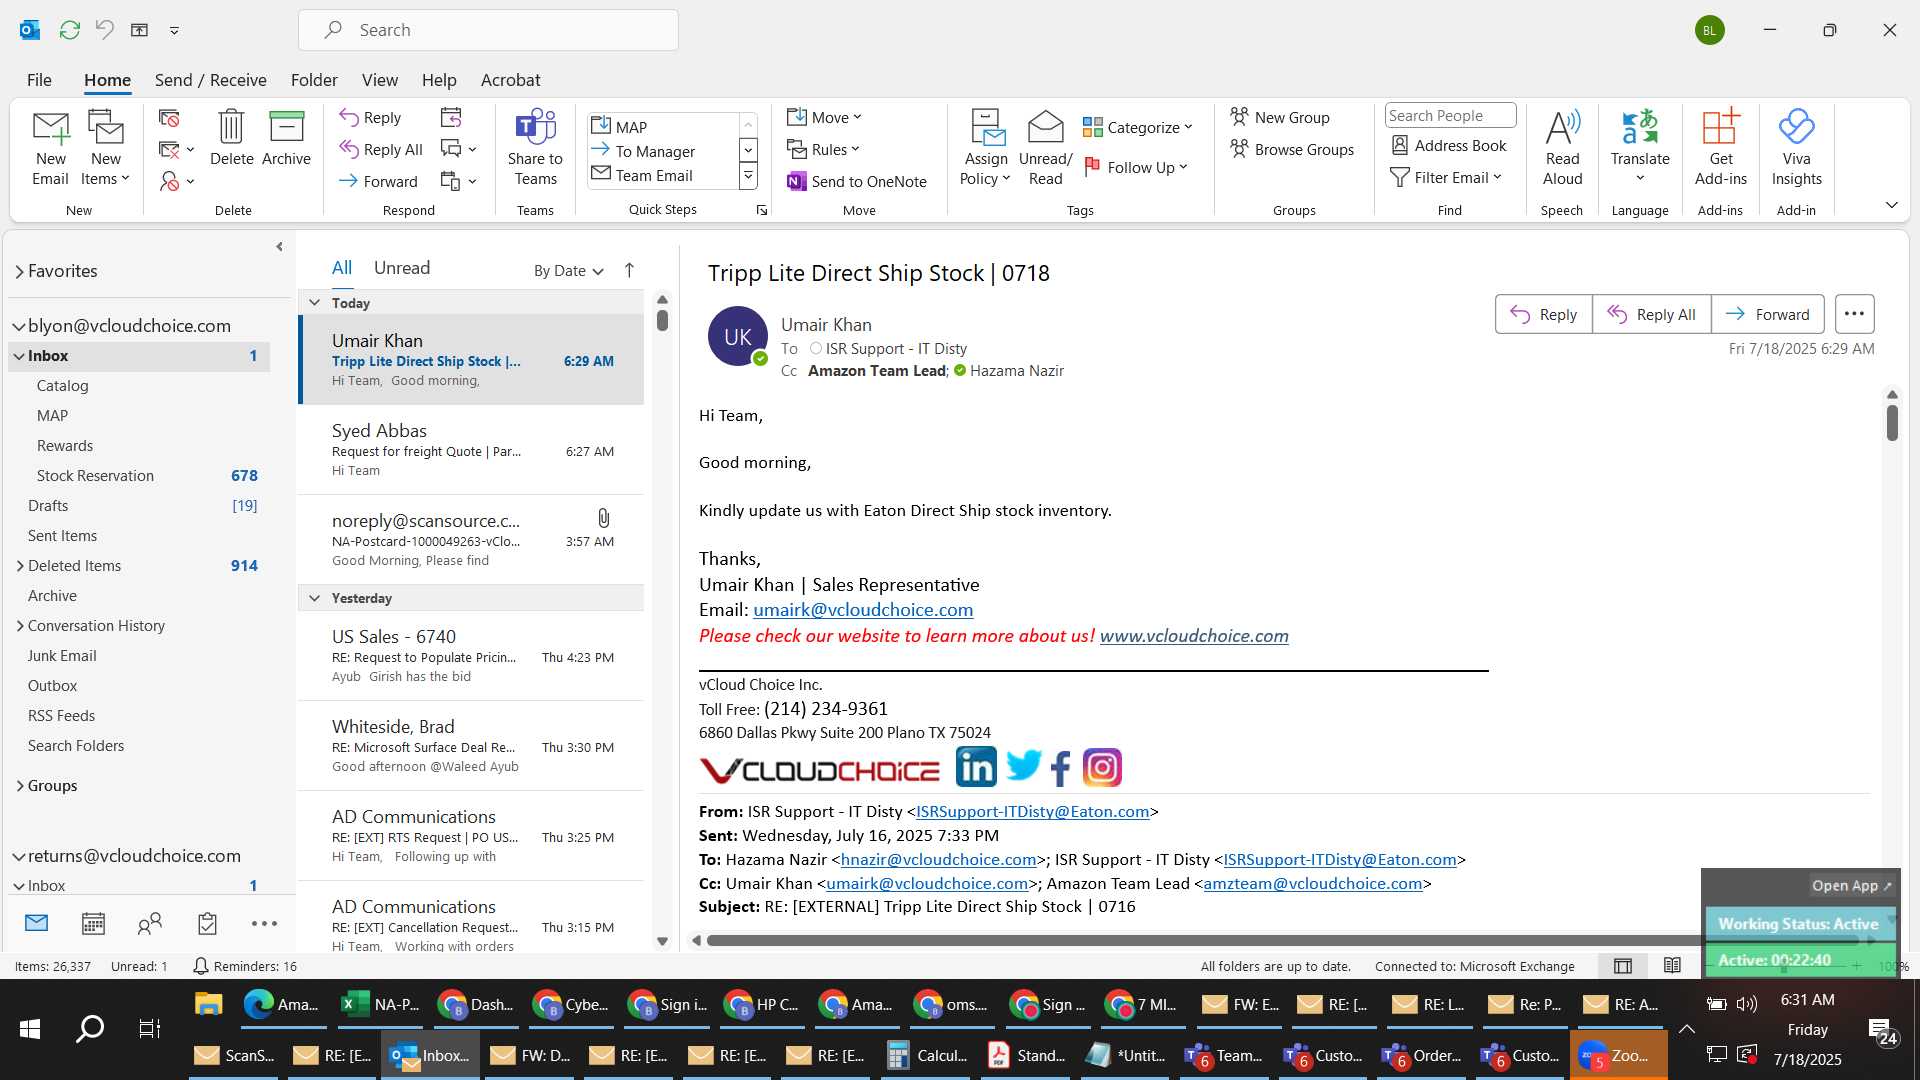Click Reply All in Respond group
The height and width of the screenshot is (1080, 1920).
[x=381, y=149]
